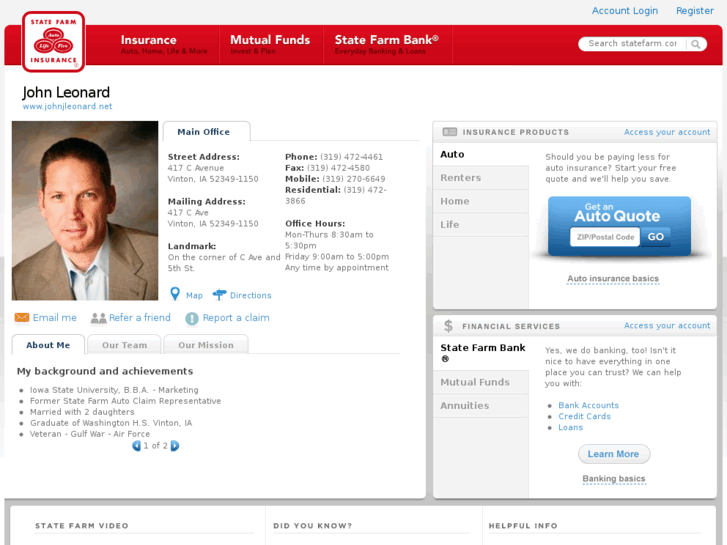Go to previous page of background list
727x545 pixels.
click(x=136, y=446)
